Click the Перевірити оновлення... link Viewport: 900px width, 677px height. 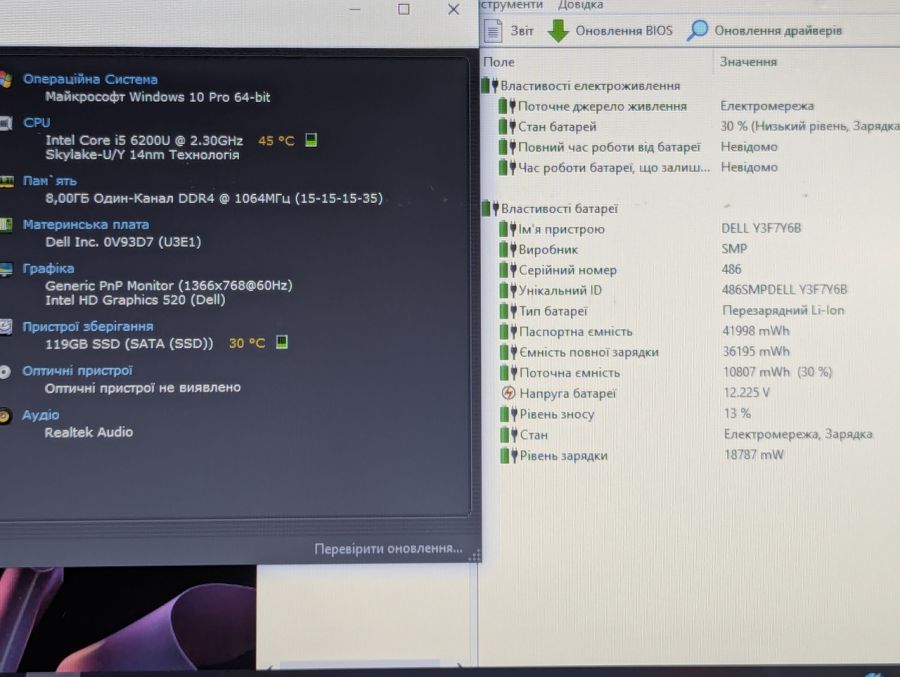click(x=389, y=548)
